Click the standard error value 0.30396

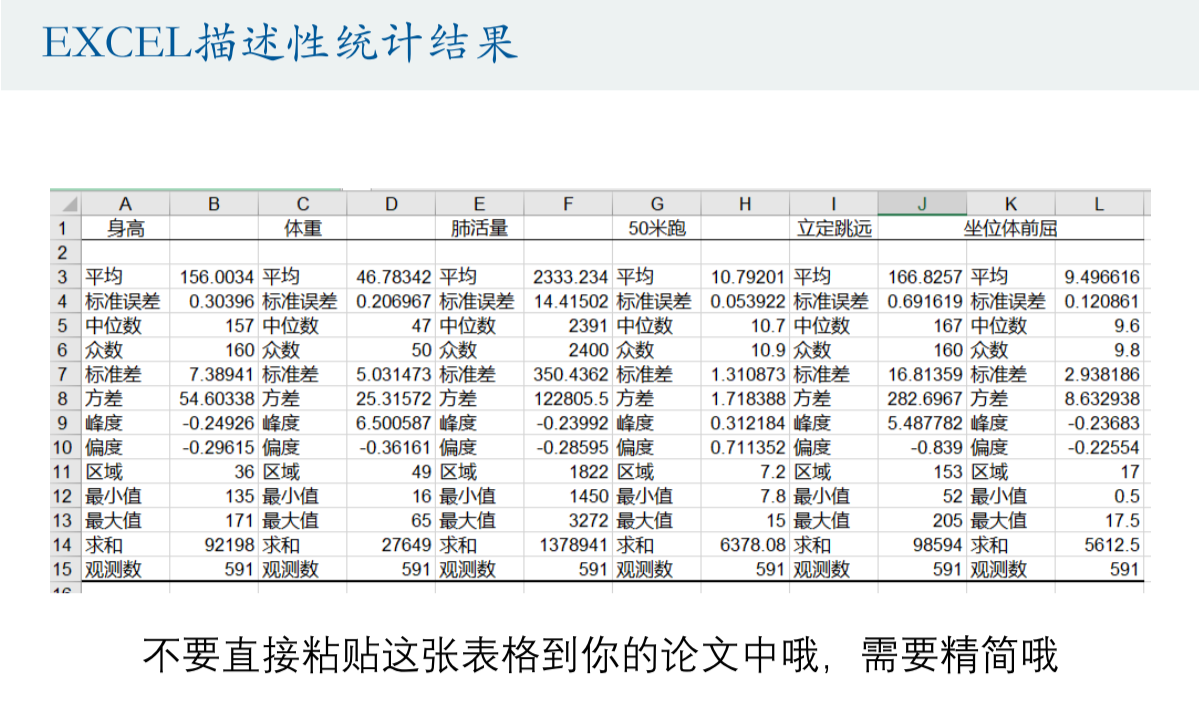(221, 301)
